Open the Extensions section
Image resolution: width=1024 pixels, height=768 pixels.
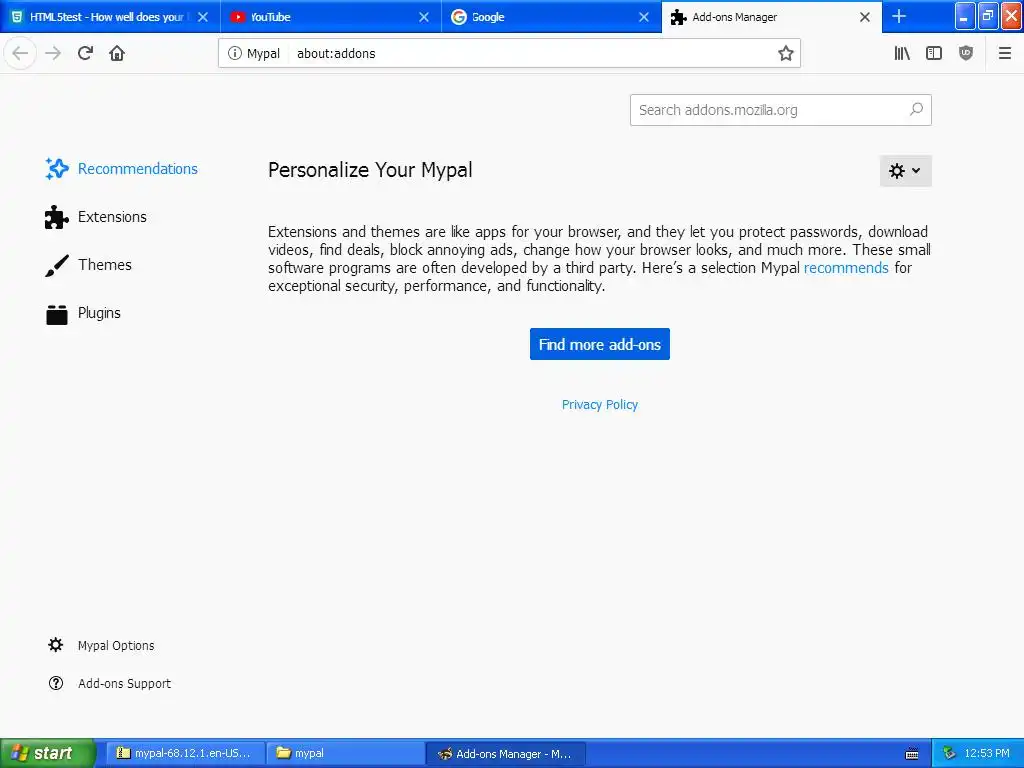(x=96, y=217)
